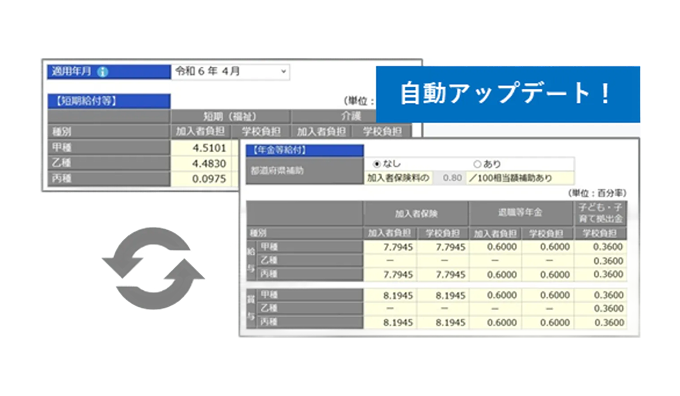Click the 甲種 value 4.5101 cell
This screenshot has height=396, width=680.
point(201,148)
